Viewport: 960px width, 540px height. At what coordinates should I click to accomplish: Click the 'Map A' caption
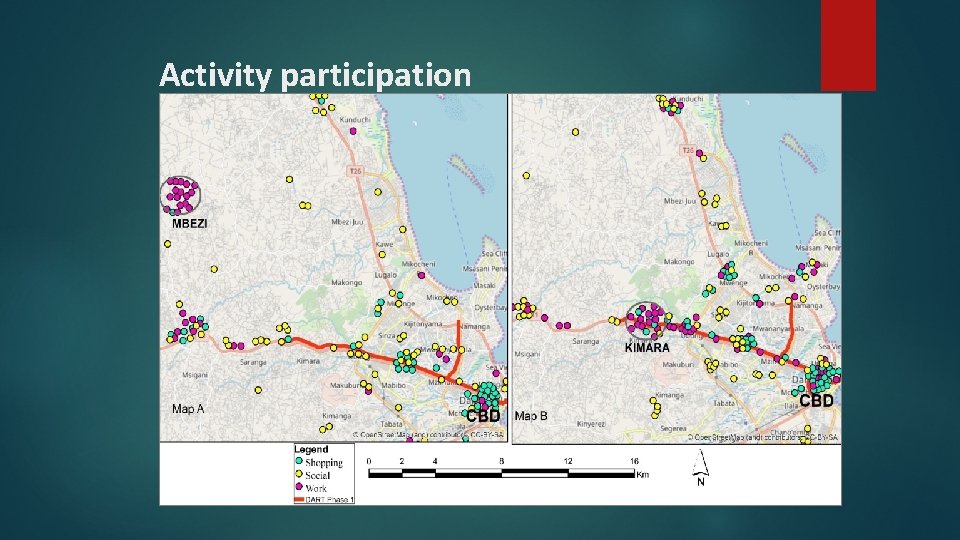(188, 409)
